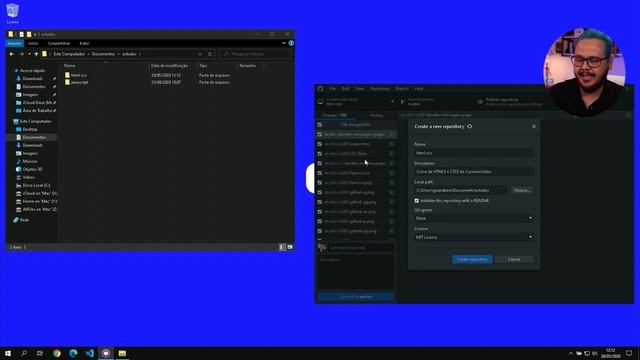
Task: Go forward in File Explorer
Action: tap(21, 54)
